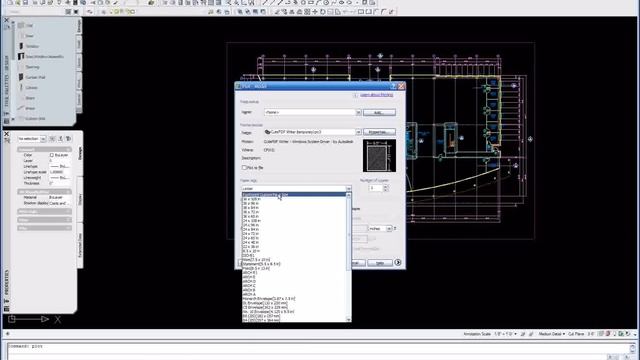
Task: Choose 'ARCH D' paper size
Action: pyautogui.click(x=294, y=282)
